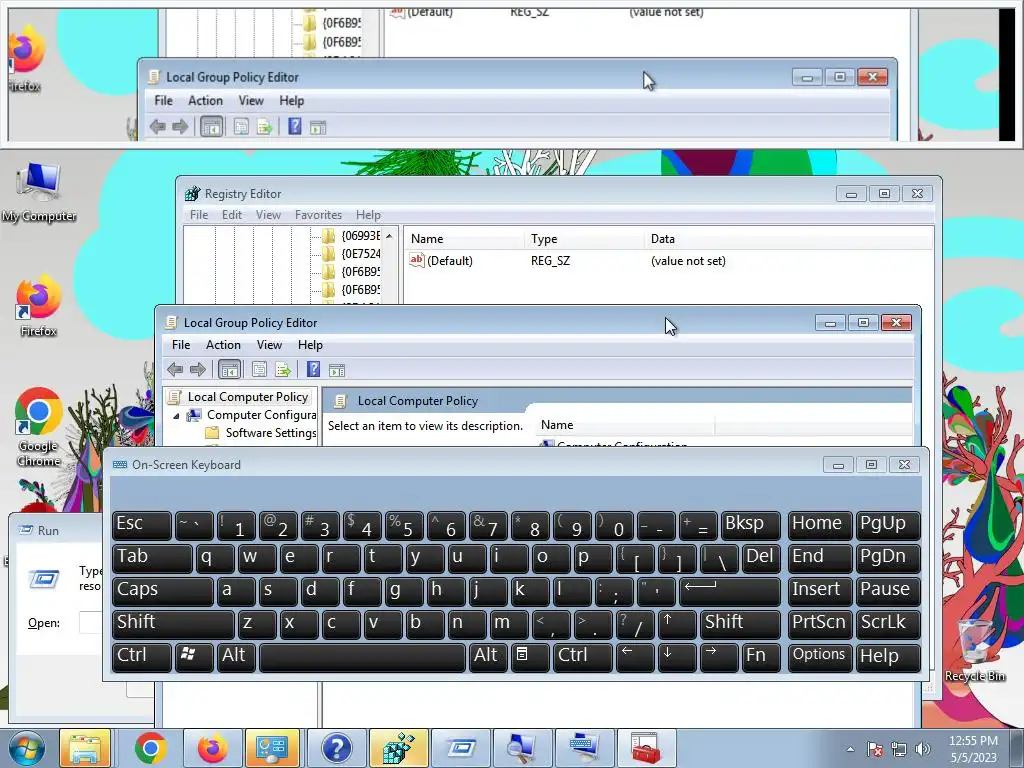This screenshot has height=768, width=1024.
Task: Click the show/hide action pane toolbar icon
Action: 337,370
